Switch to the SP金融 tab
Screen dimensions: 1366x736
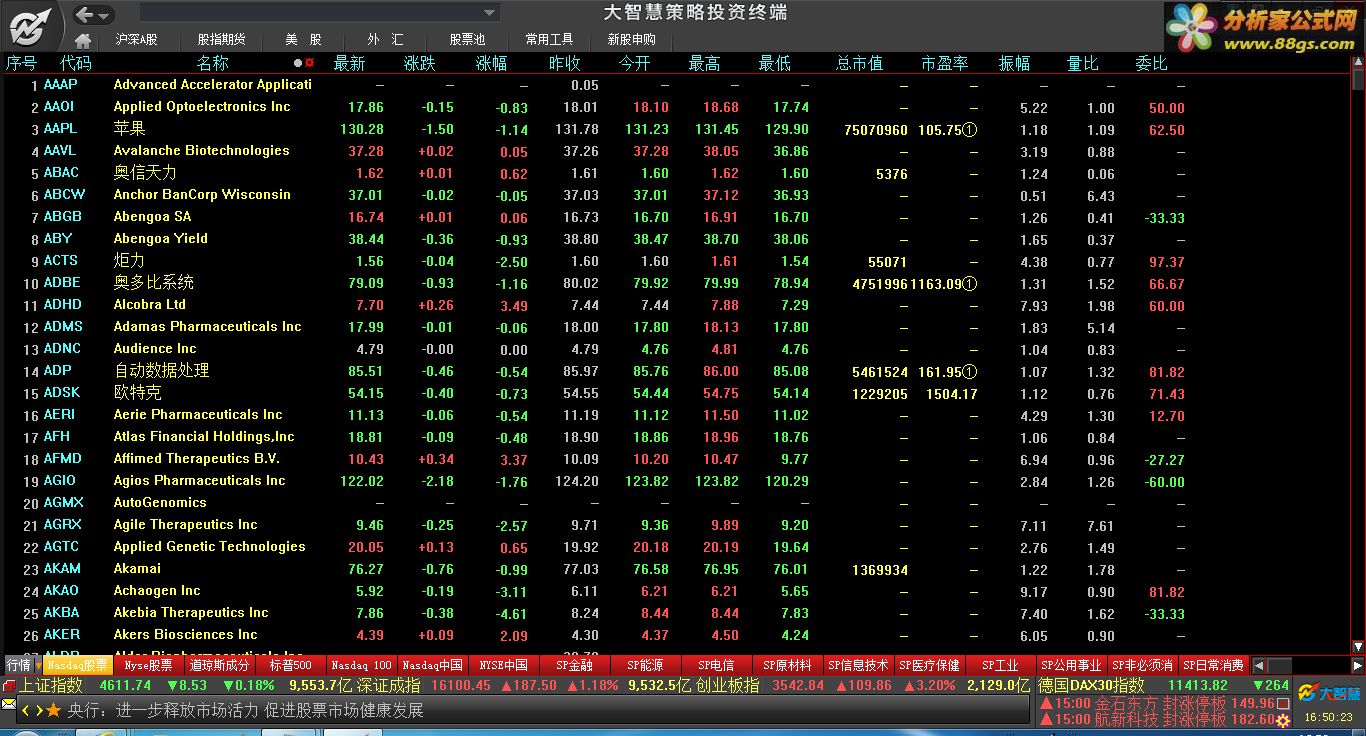(x=575, y=665)
